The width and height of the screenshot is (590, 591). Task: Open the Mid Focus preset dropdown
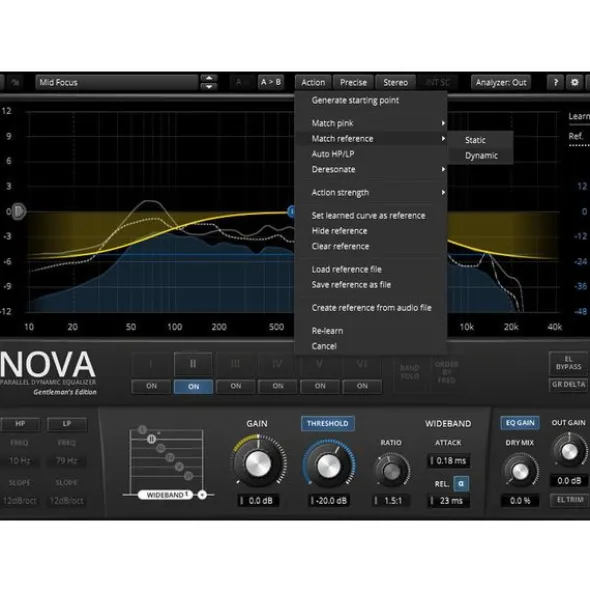[117, 82]
